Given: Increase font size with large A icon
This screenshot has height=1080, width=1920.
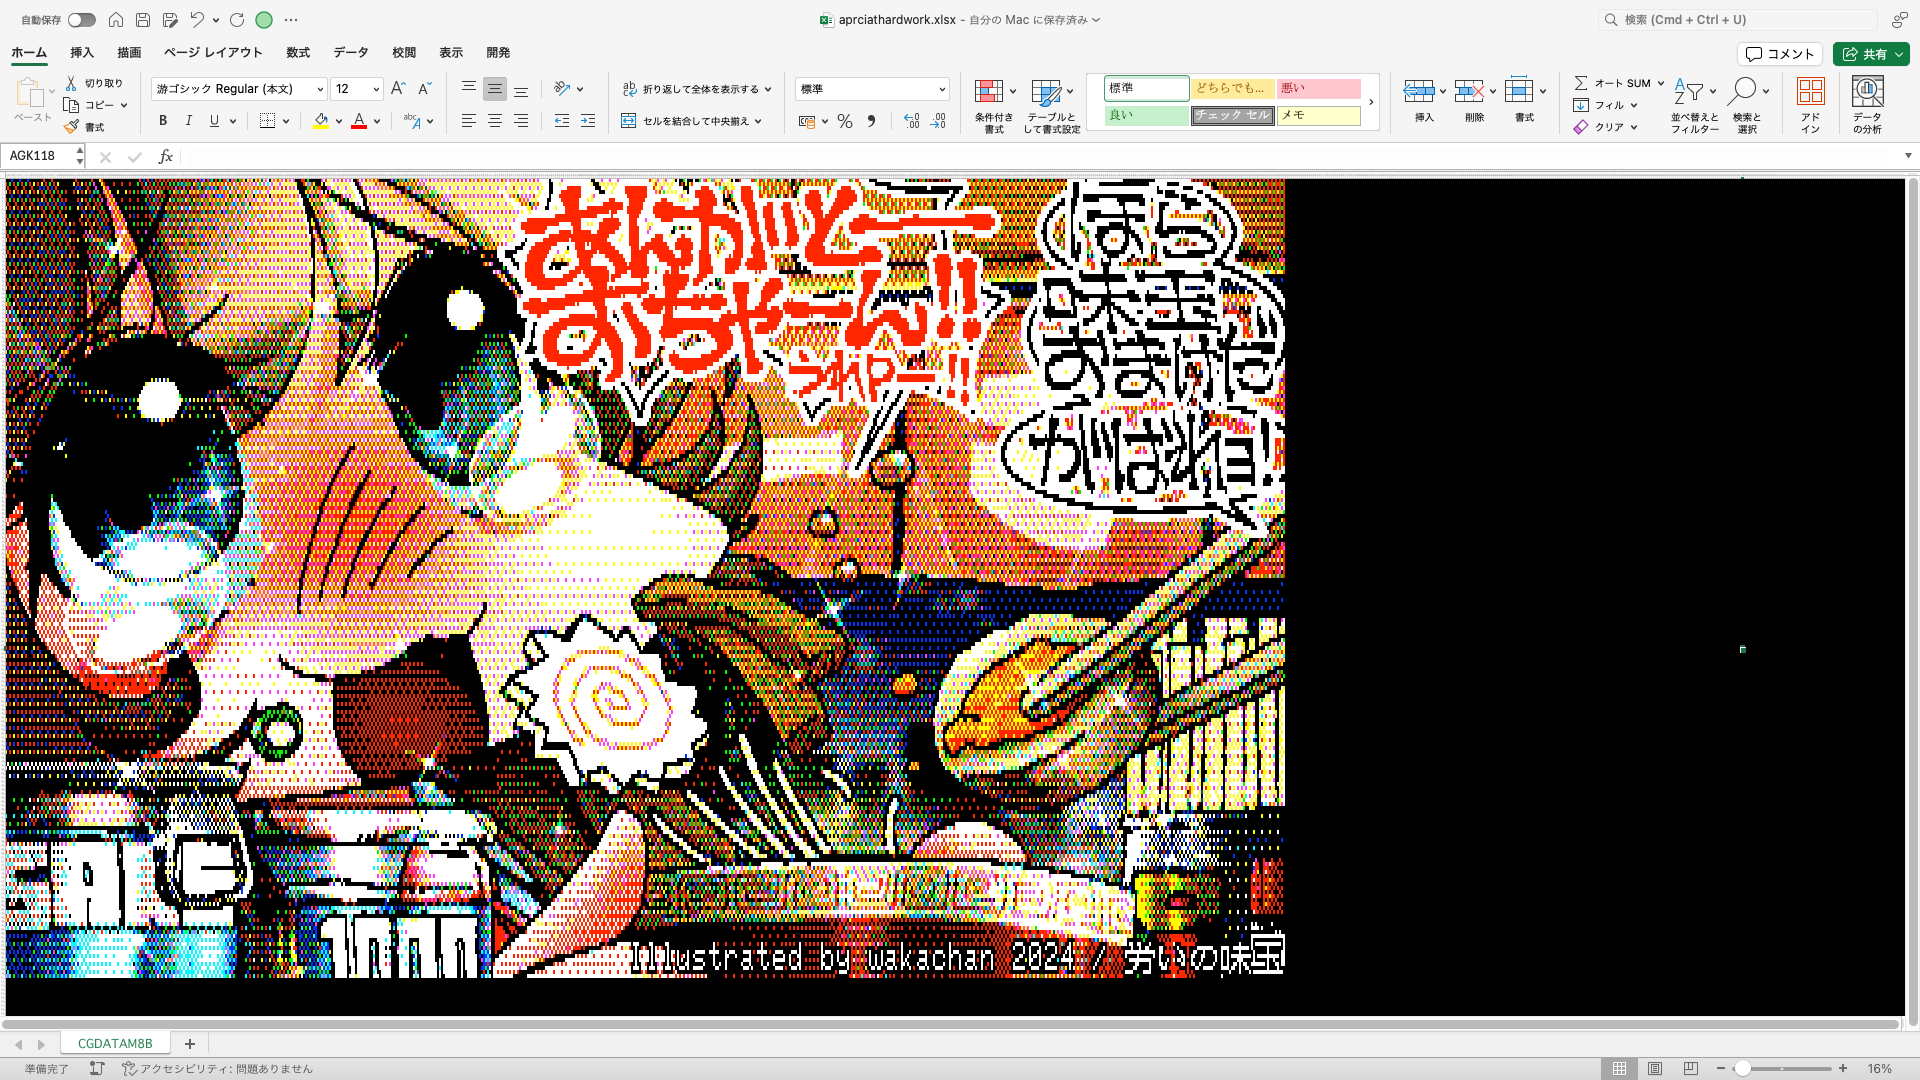Looking at the screenshot, I should pos(398,89).
